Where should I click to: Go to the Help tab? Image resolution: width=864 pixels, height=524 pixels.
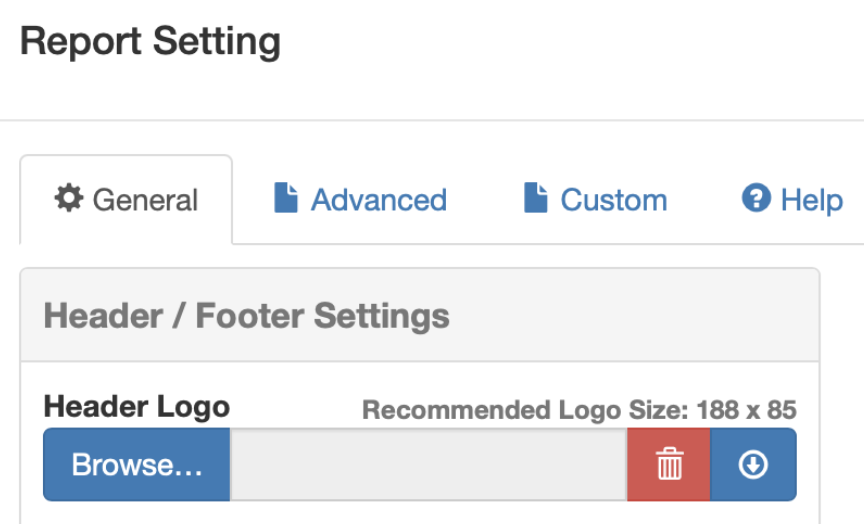point(792,200)
